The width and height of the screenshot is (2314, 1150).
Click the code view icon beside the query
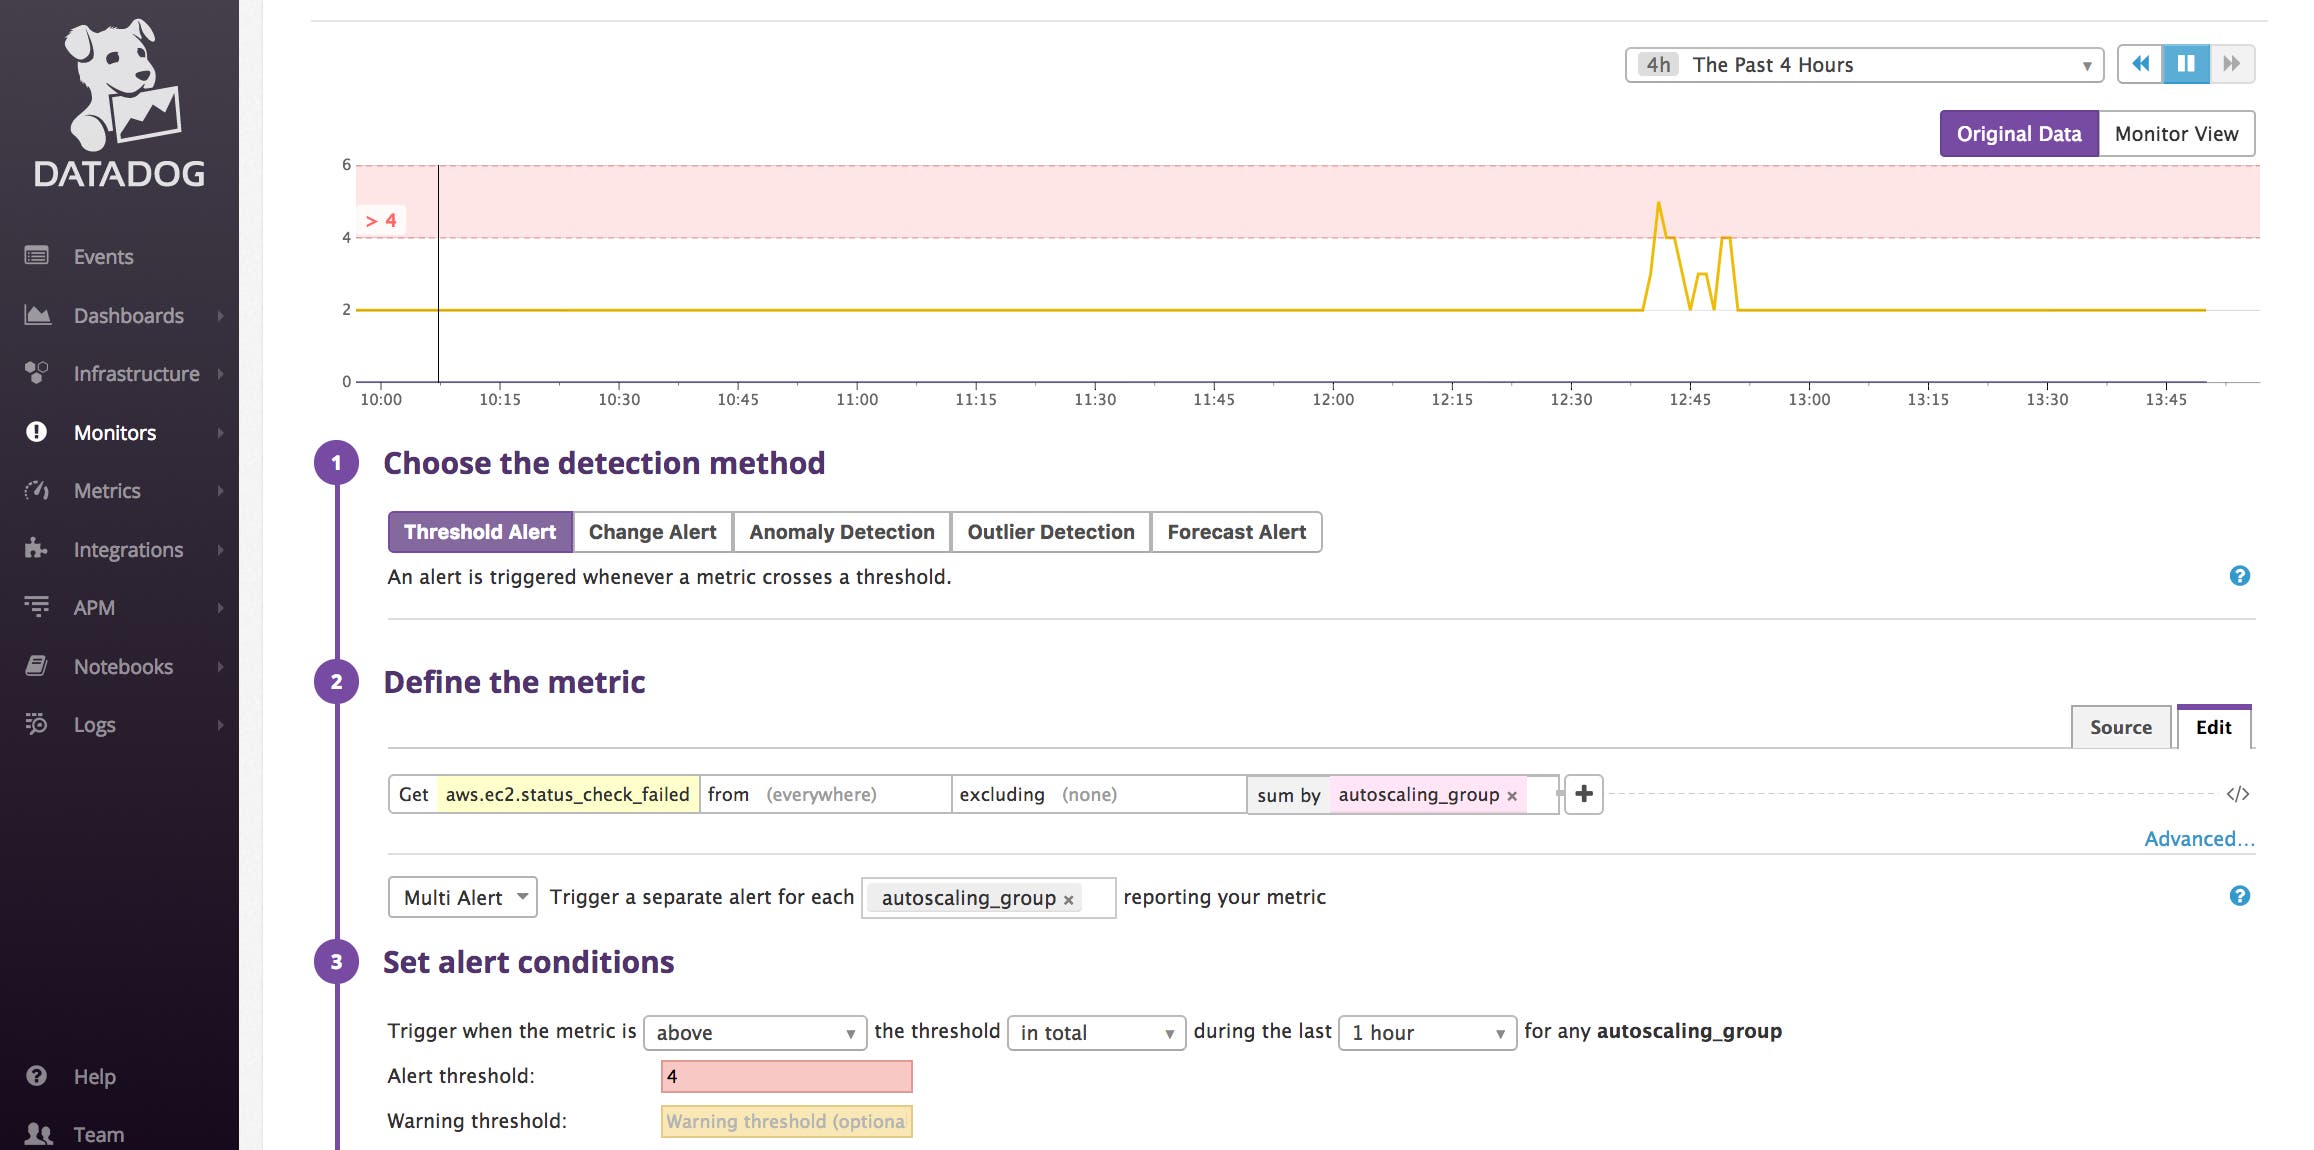click(2240, 793)
